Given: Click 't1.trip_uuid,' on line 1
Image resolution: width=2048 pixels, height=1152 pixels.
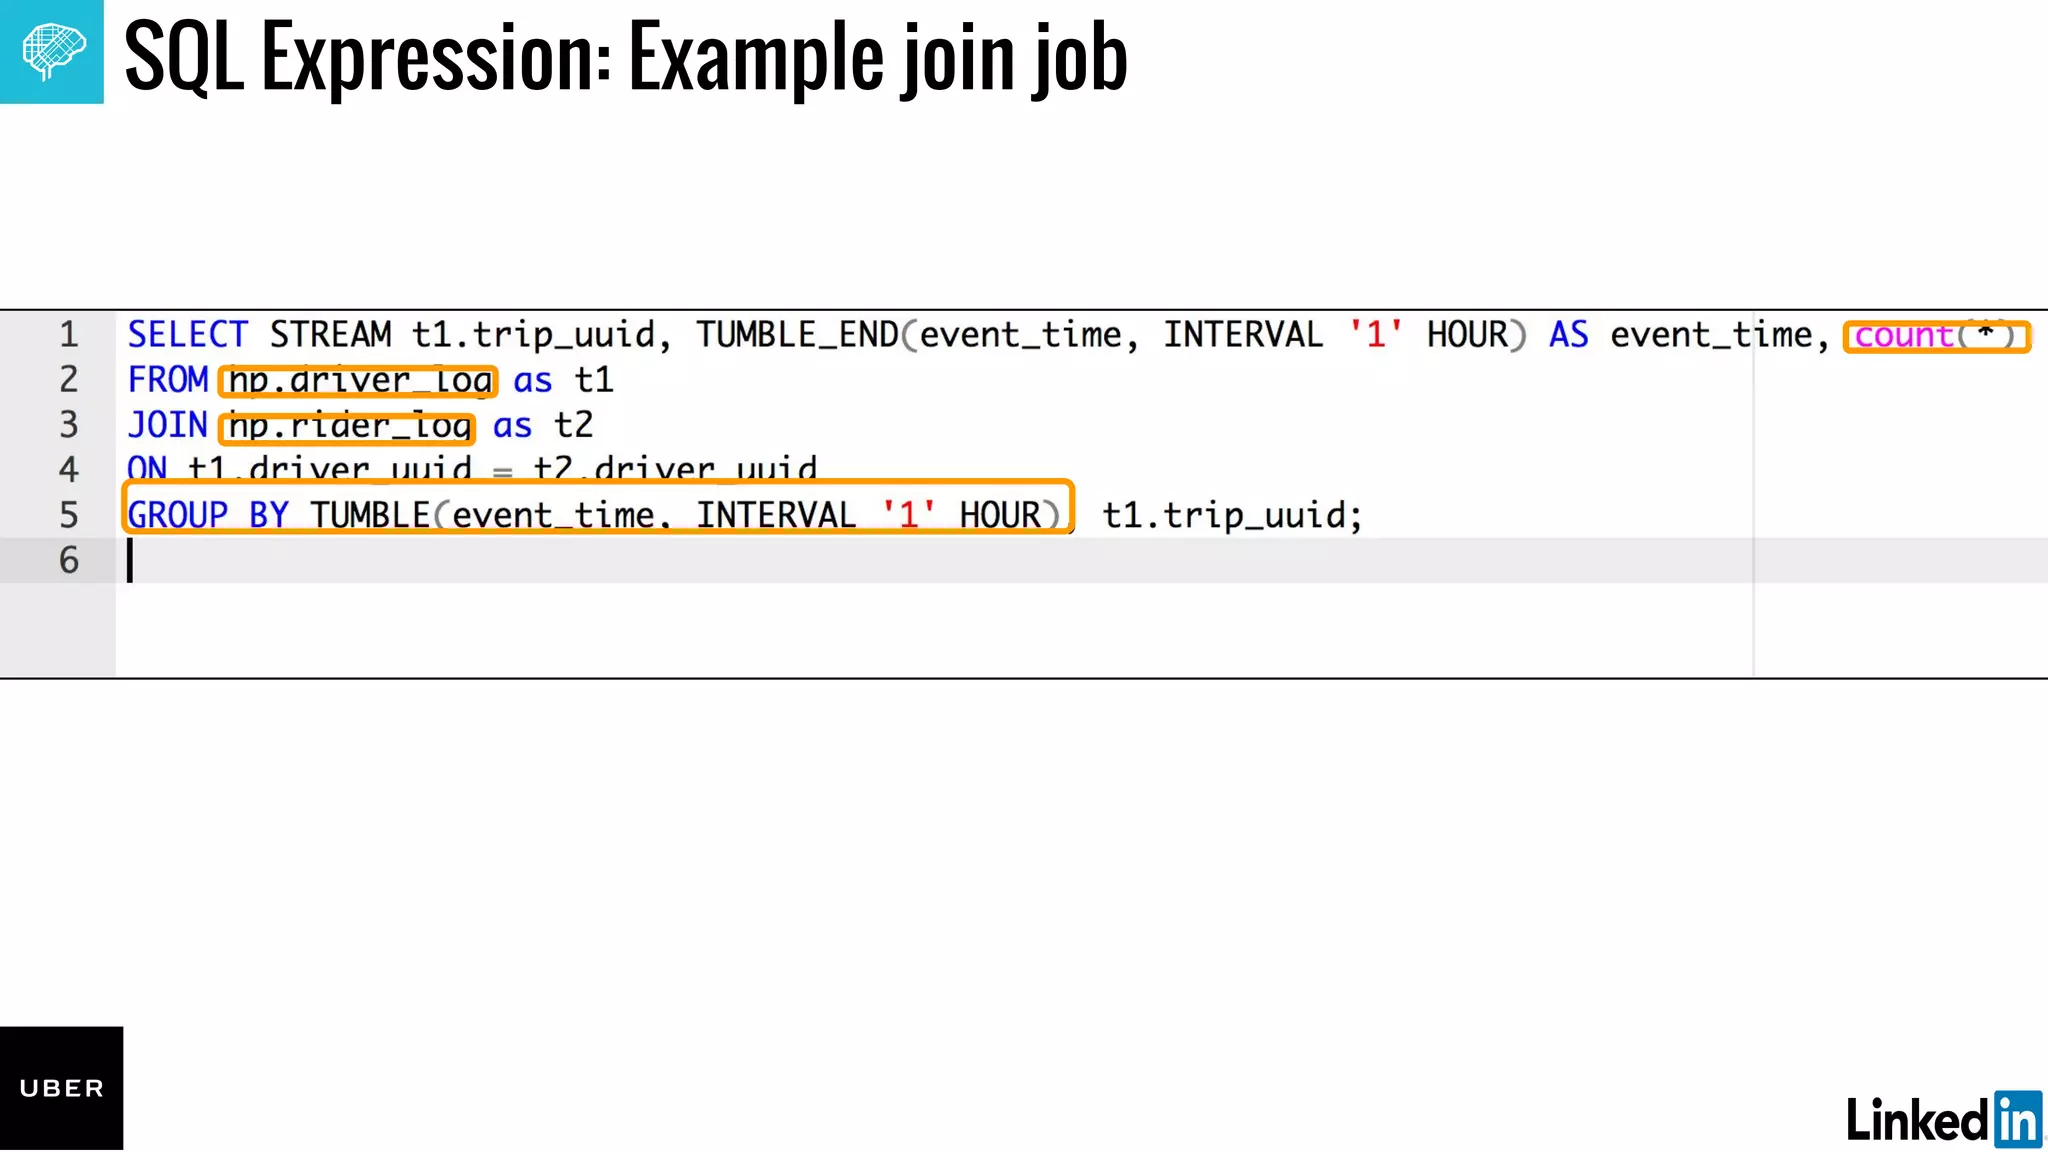Looking at the screenshot, I should click(541, 335).
